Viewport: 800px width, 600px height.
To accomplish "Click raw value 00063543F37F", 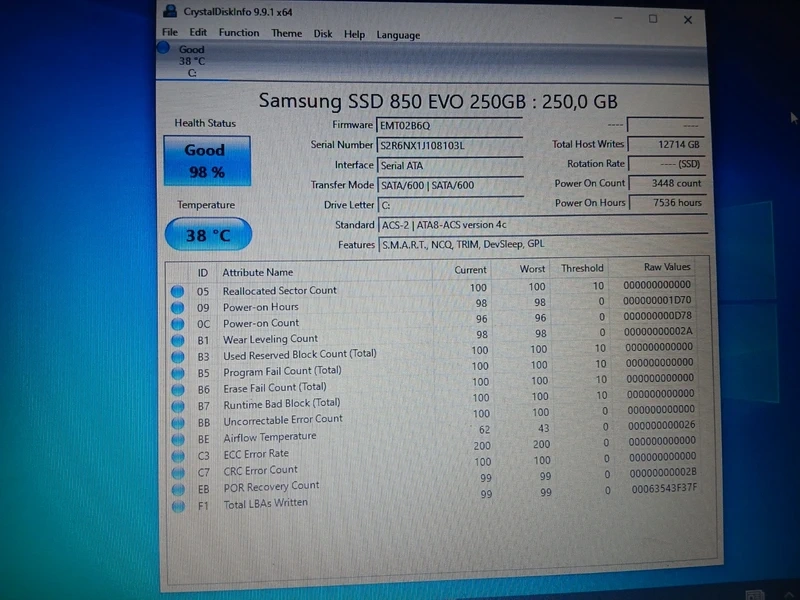I will (x=664, y=488).
